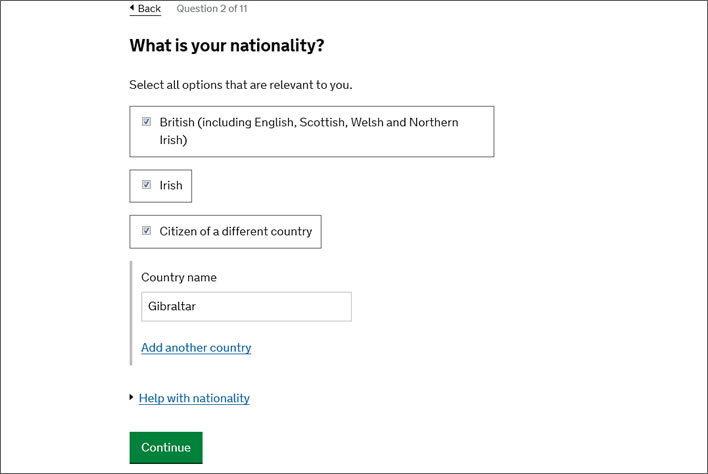Go back via the Back link

145,9
